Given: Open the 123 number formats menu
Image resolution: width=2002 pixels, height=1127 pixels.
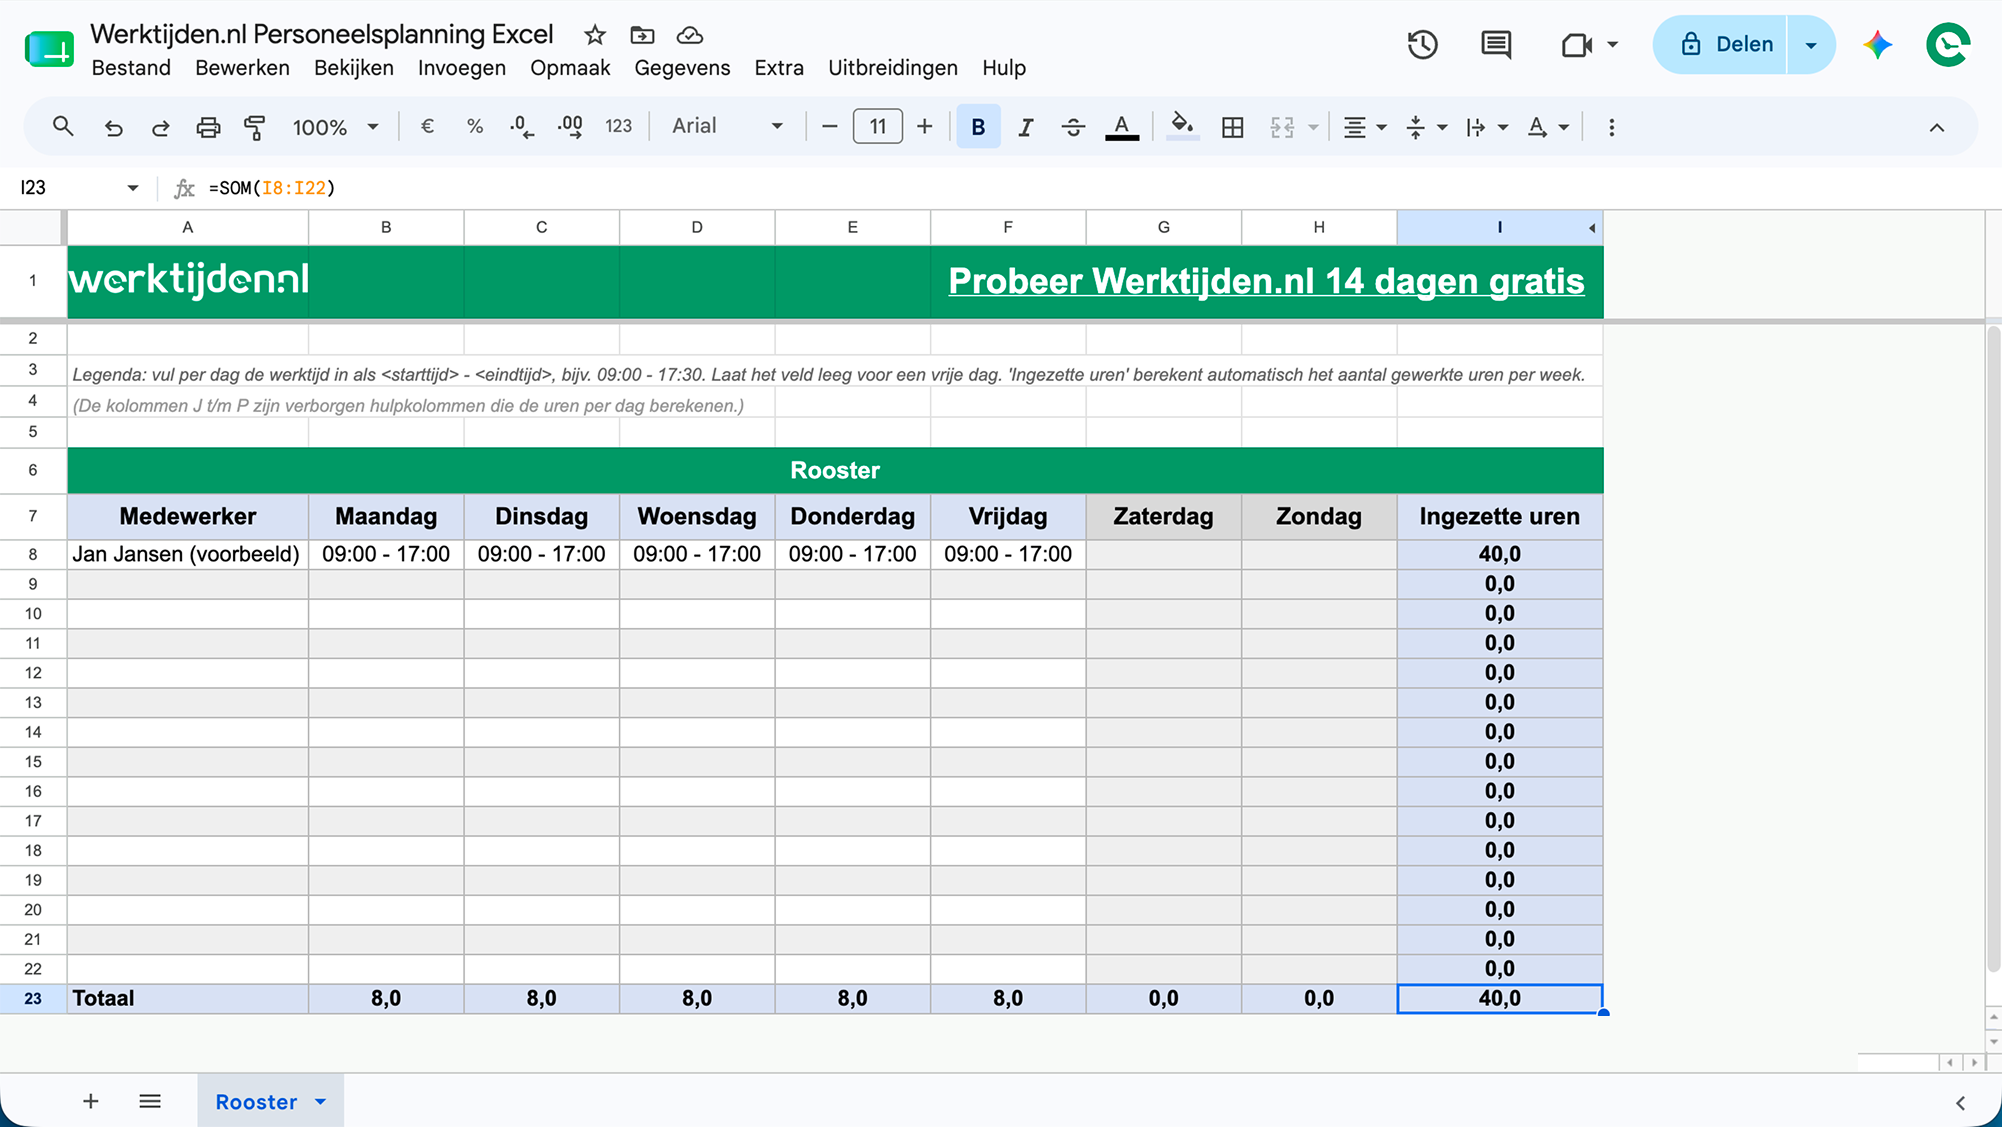Looking at the screenshot, I should click(x=619, y=127).
